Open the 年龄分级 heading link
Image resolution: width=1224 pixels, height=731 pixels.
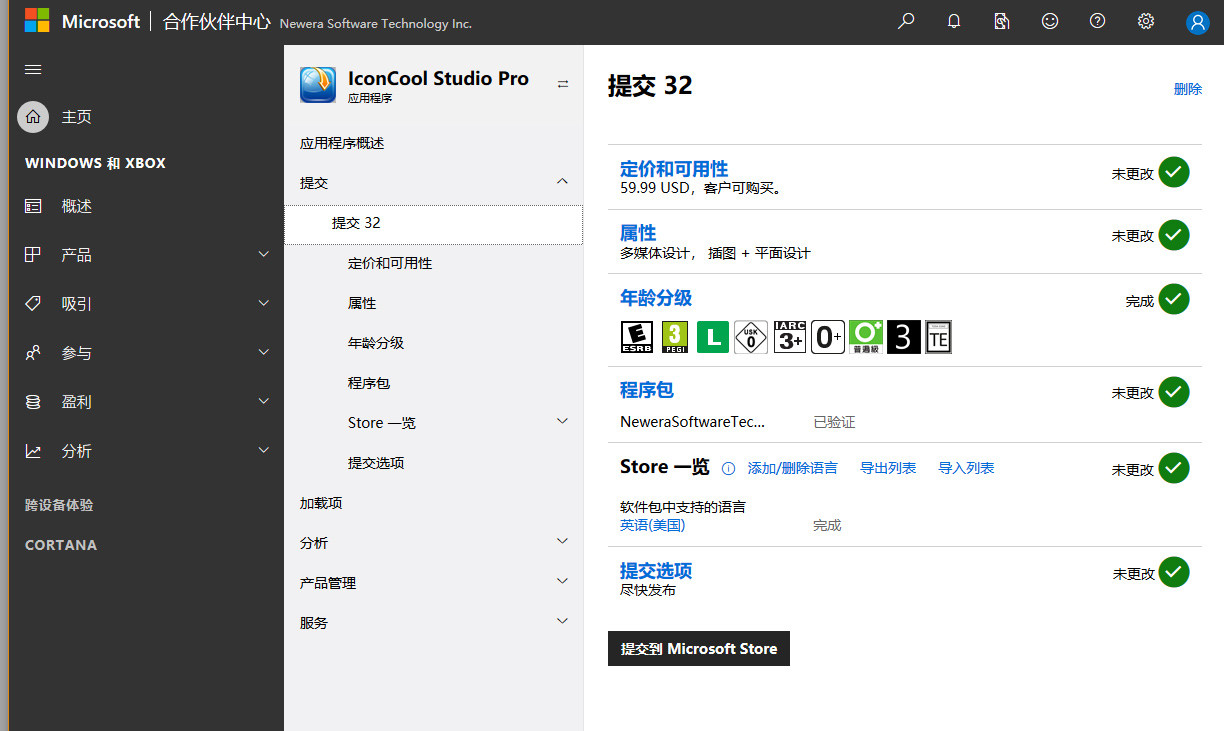pos(656,298)
